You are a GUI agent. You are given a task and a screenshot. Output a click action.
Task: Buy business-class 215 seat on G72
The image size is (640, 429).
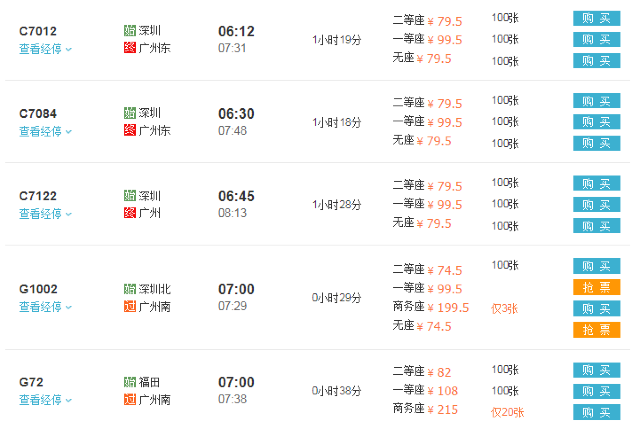tap(596, 412)
